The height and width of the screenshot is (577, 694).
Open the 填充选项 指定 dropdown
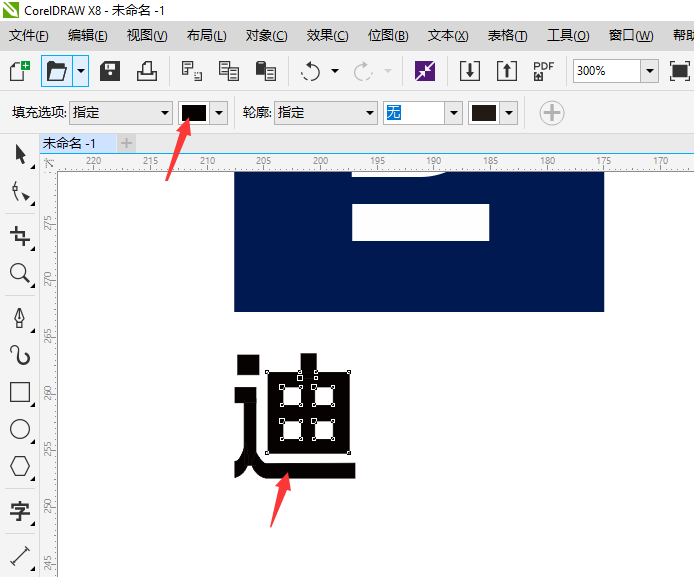point(121,112)
